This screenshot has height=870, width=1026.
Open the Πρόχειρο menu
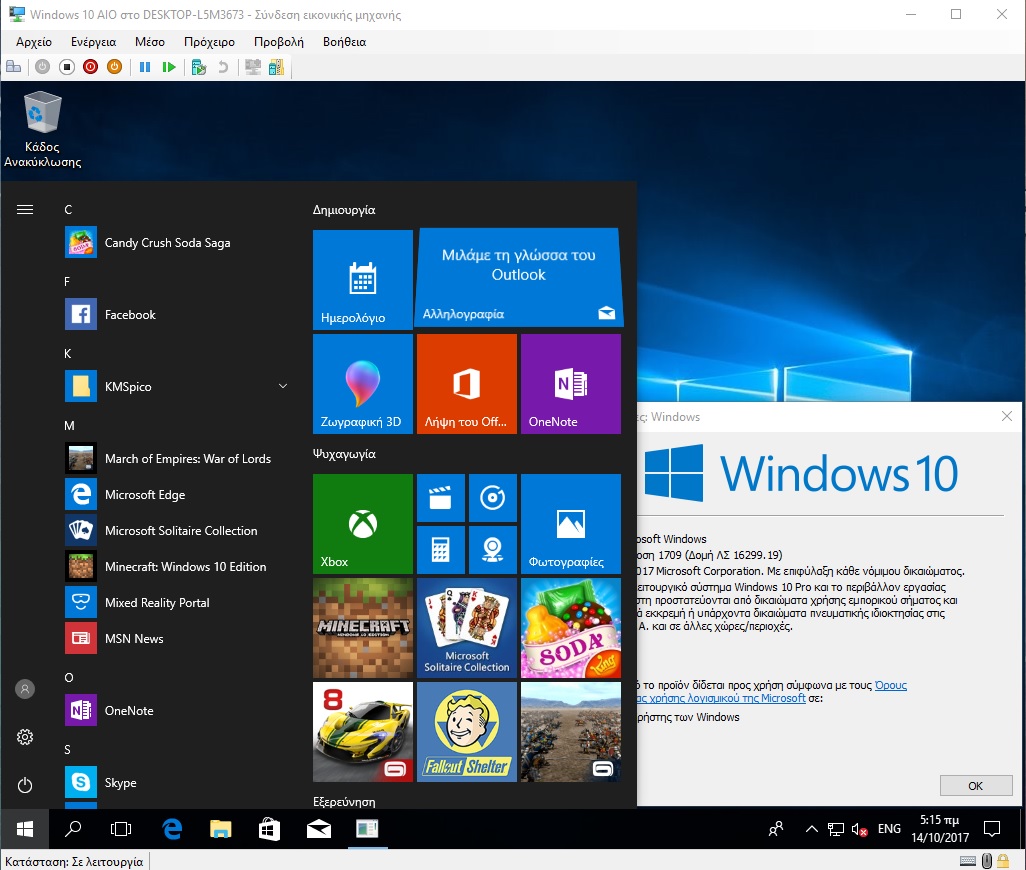click(x=209, y=42)
